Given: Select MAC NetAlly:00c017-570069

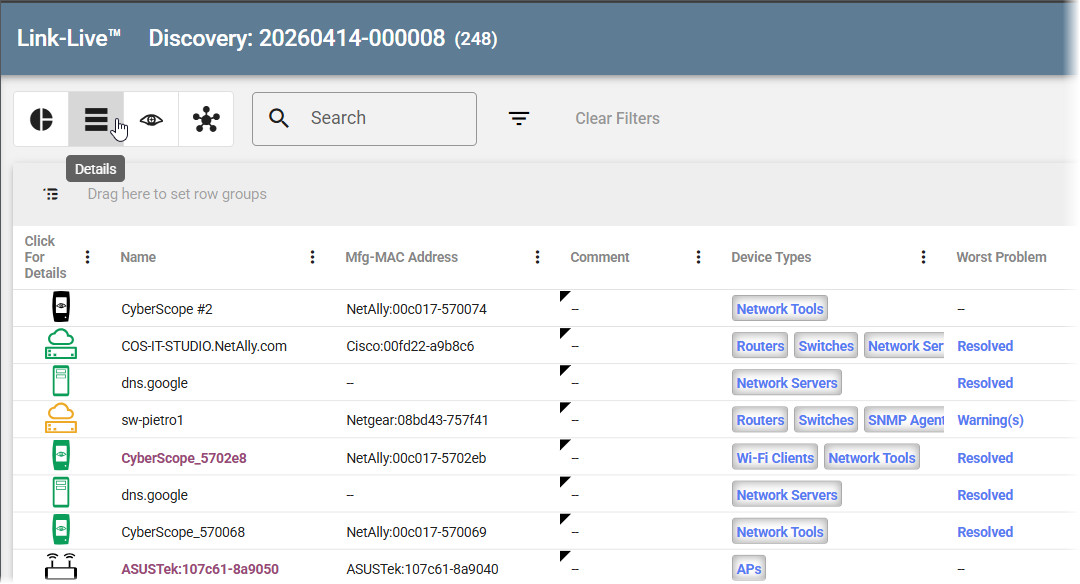Looking at the screenshot, I should pyautogui.click(x=416, y=532).
